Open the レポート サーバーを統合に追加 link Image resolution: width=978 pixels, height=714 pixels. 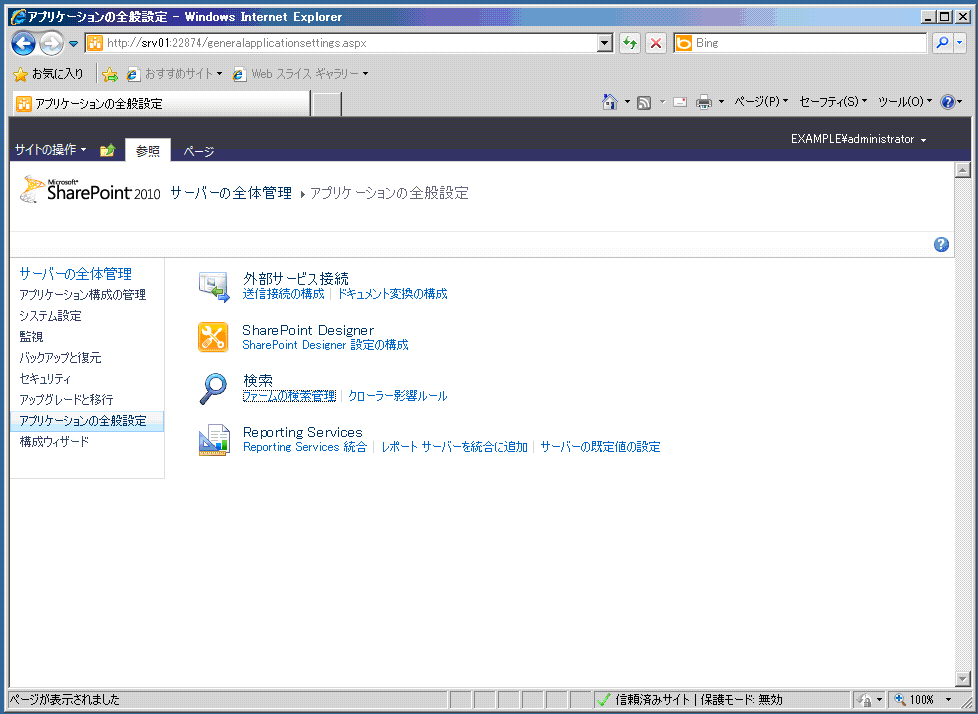click(x=455, y=447)
